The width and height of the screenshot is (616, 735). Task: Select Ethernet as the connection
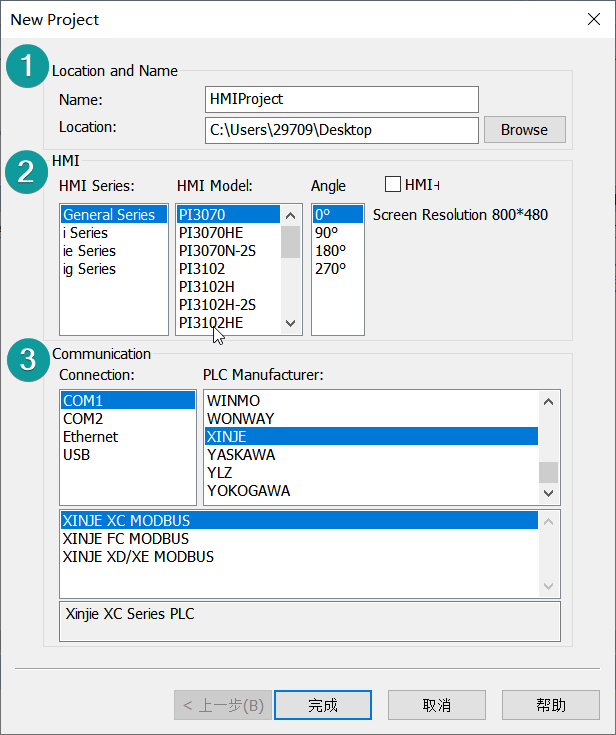tap(90, 437)
